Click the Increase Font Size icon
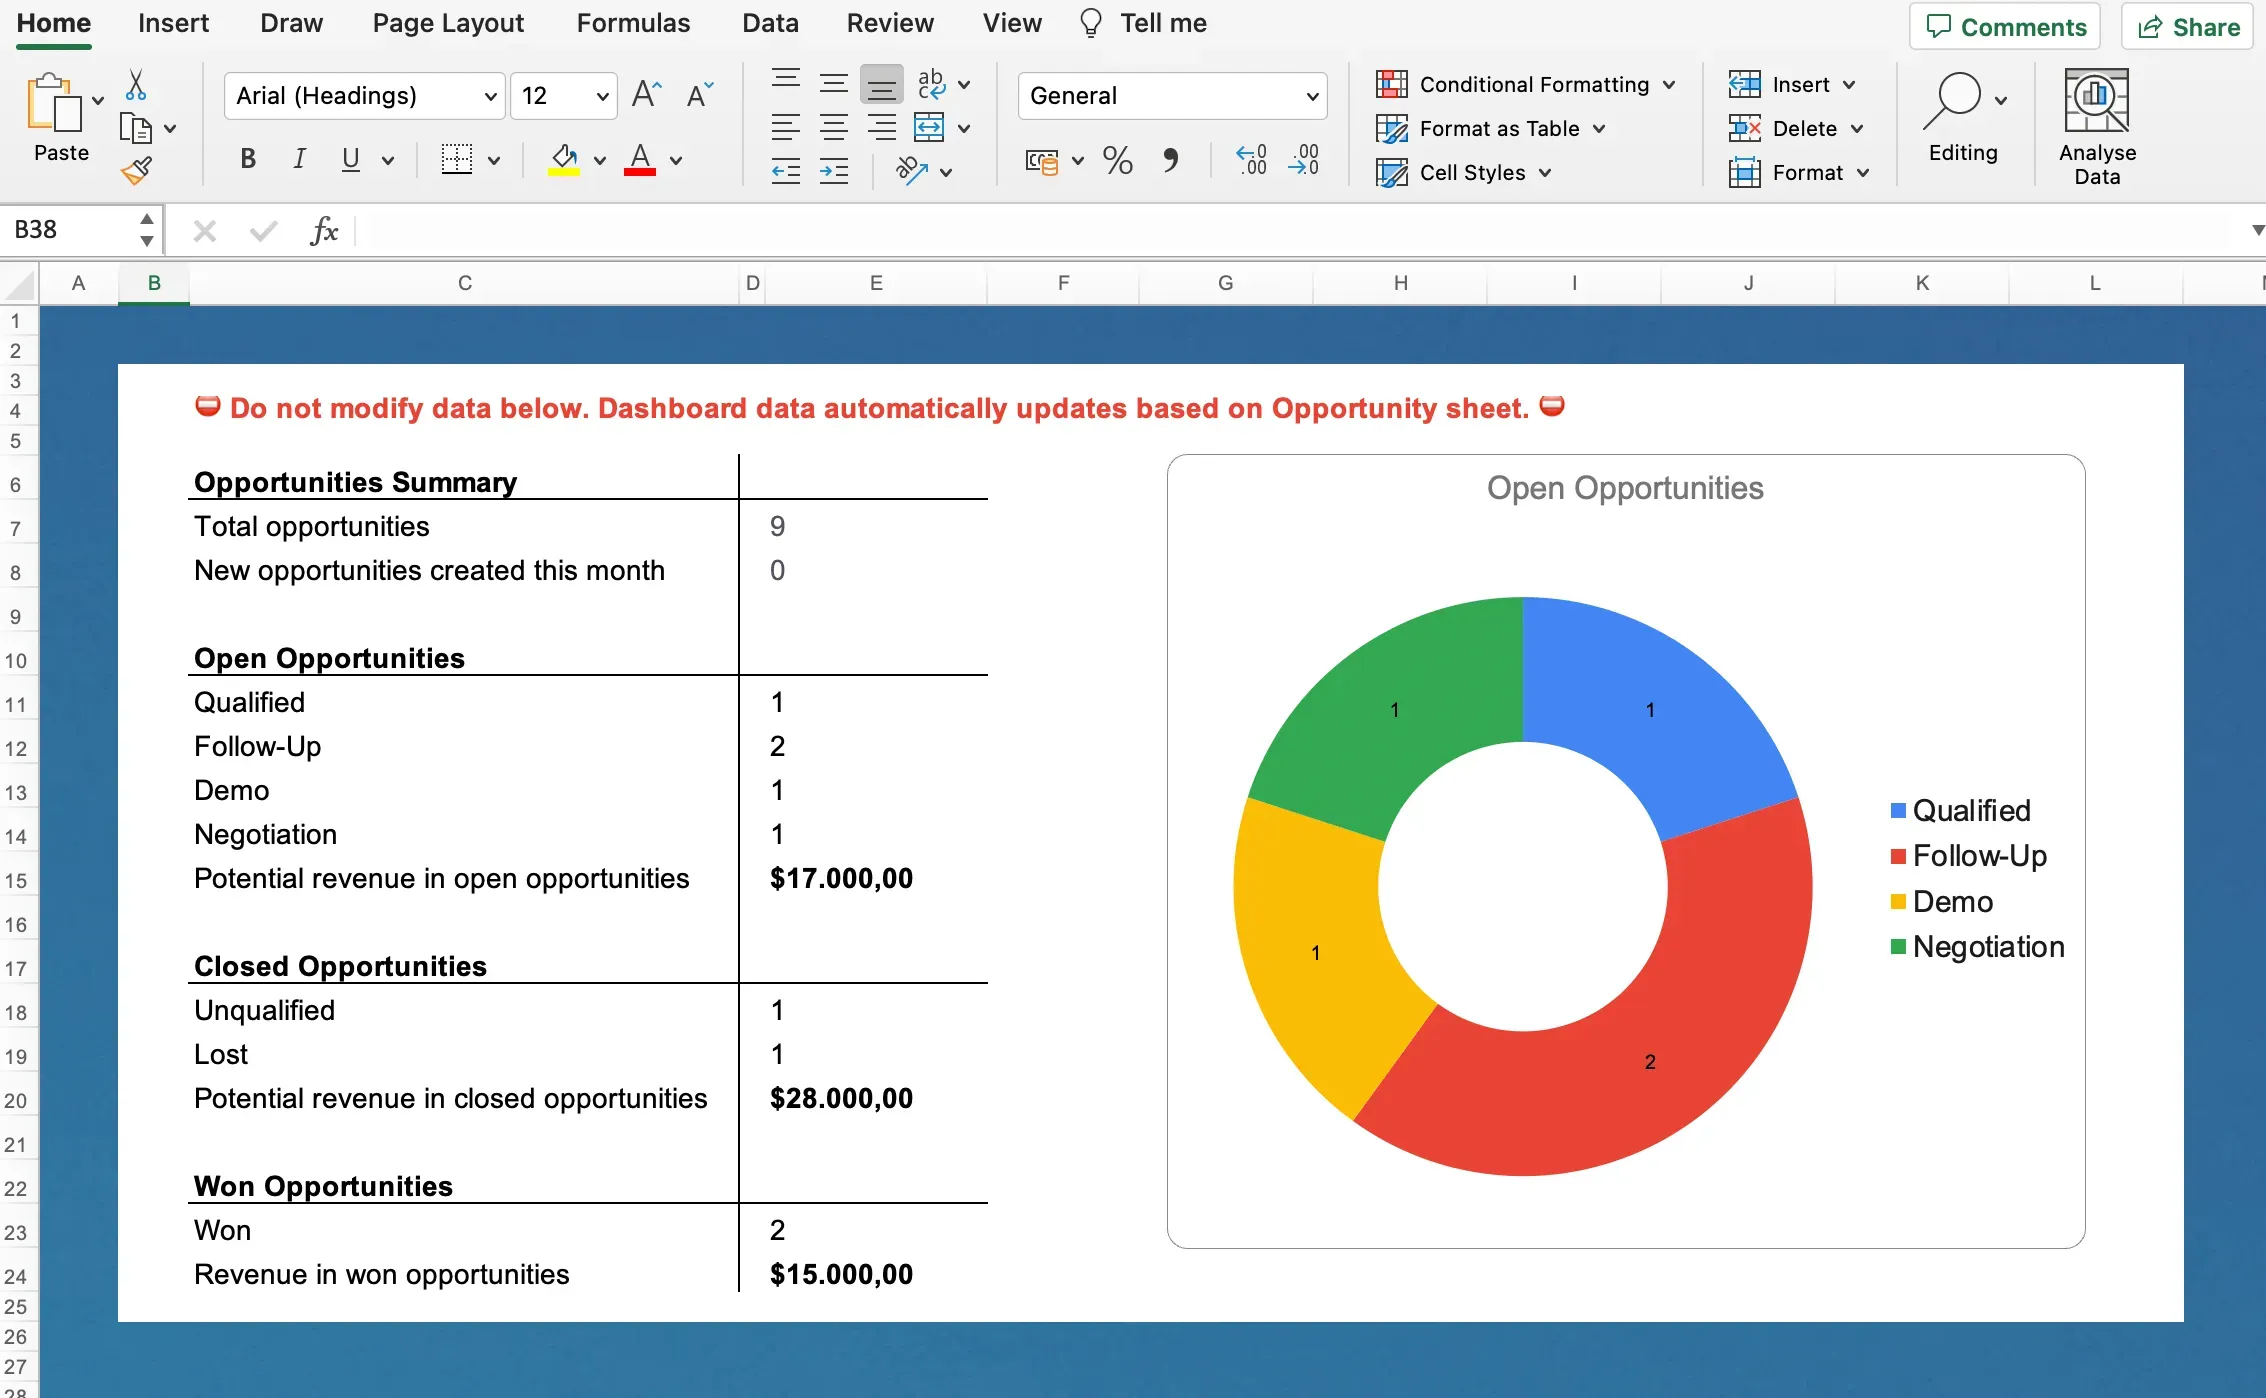The width and height of the screenshot is (2266, 1398). [x=645, y=93]
